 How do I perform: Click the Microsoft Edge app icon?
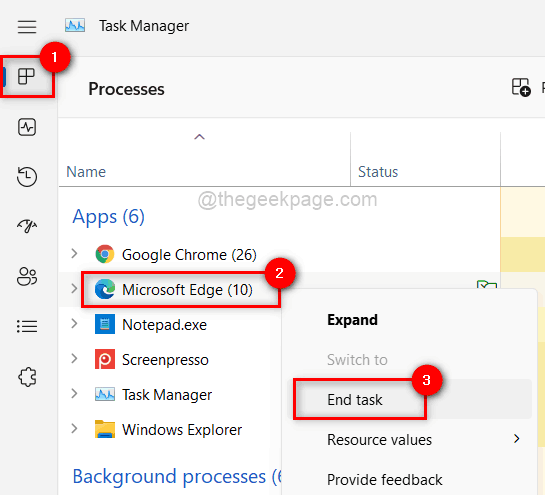tap(105, 289)
